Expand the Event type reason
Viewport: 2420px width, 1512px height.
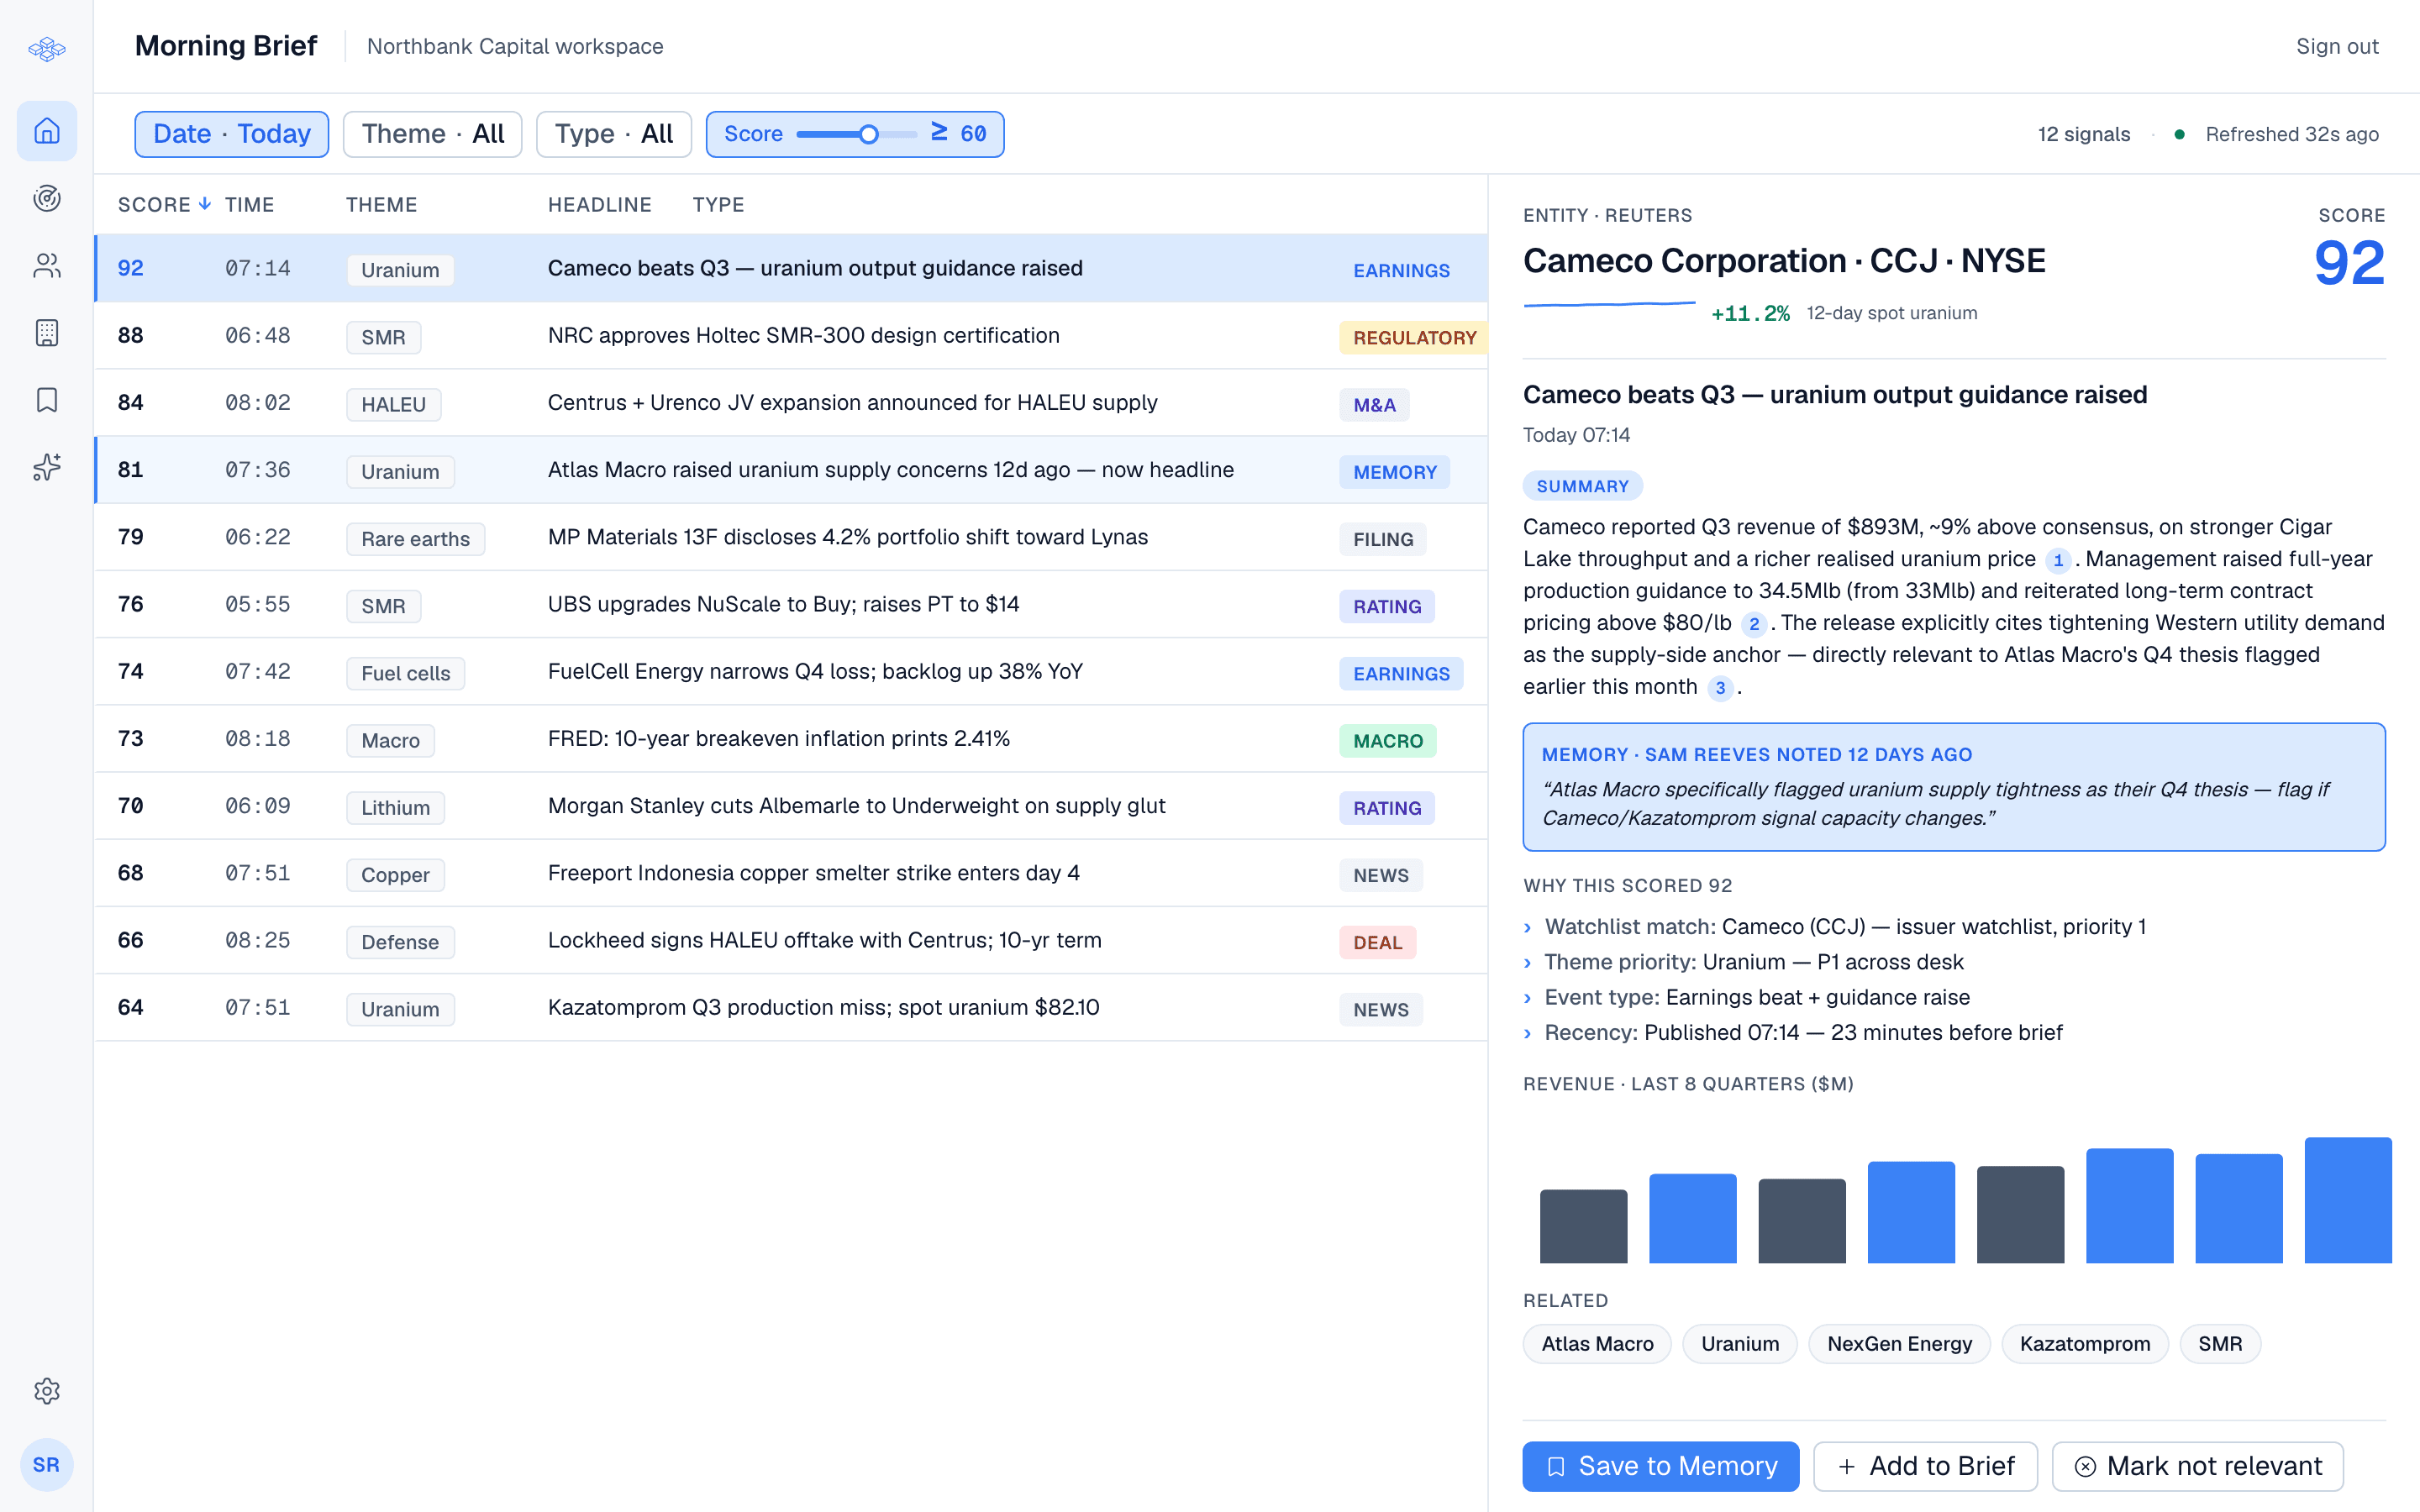point(1747,997)
